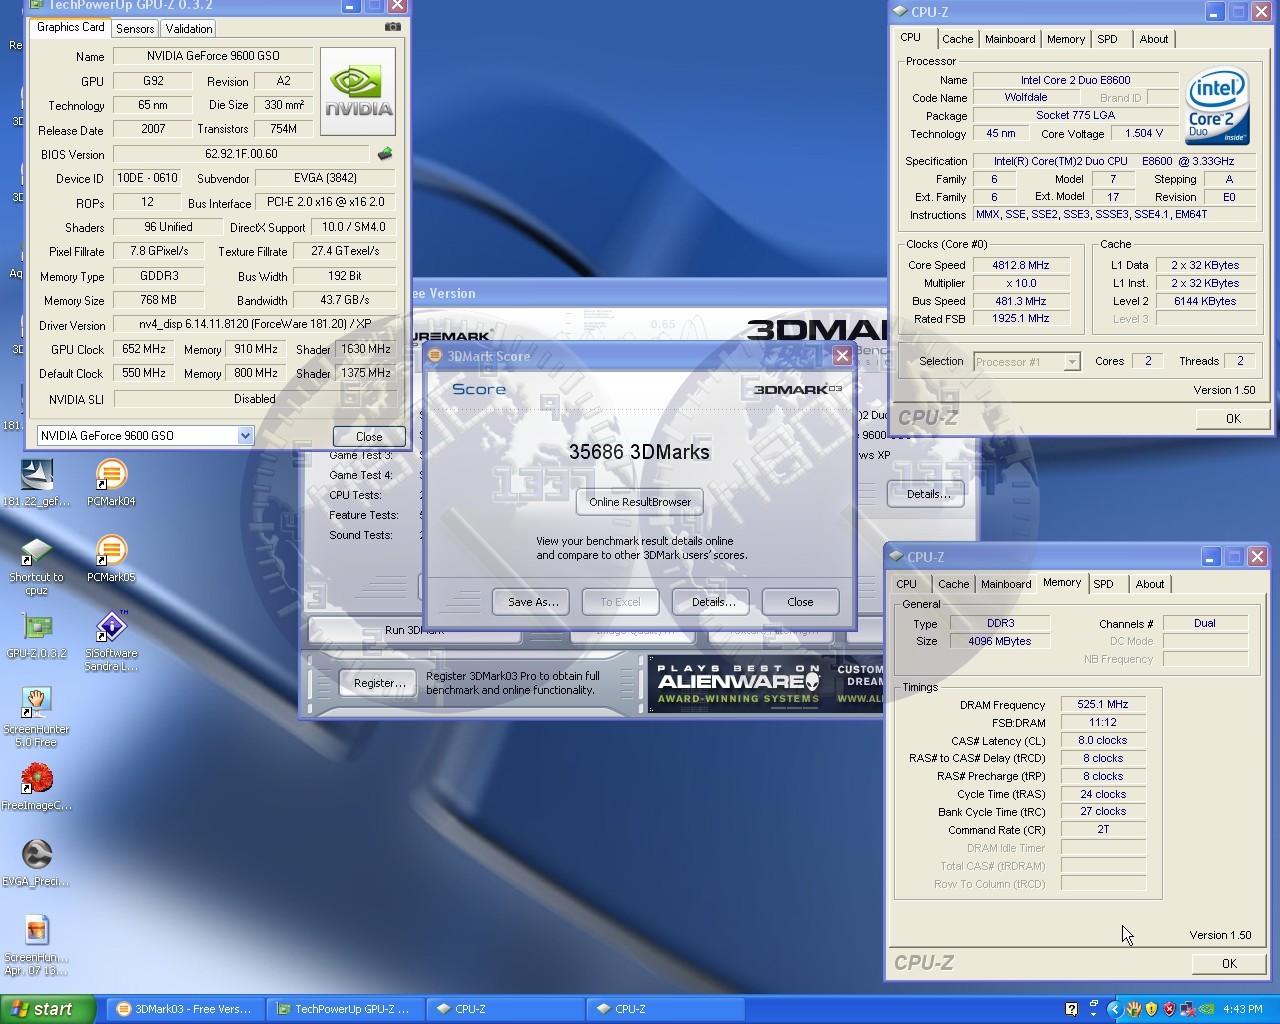Click the To Excel button

pos(620,602)
